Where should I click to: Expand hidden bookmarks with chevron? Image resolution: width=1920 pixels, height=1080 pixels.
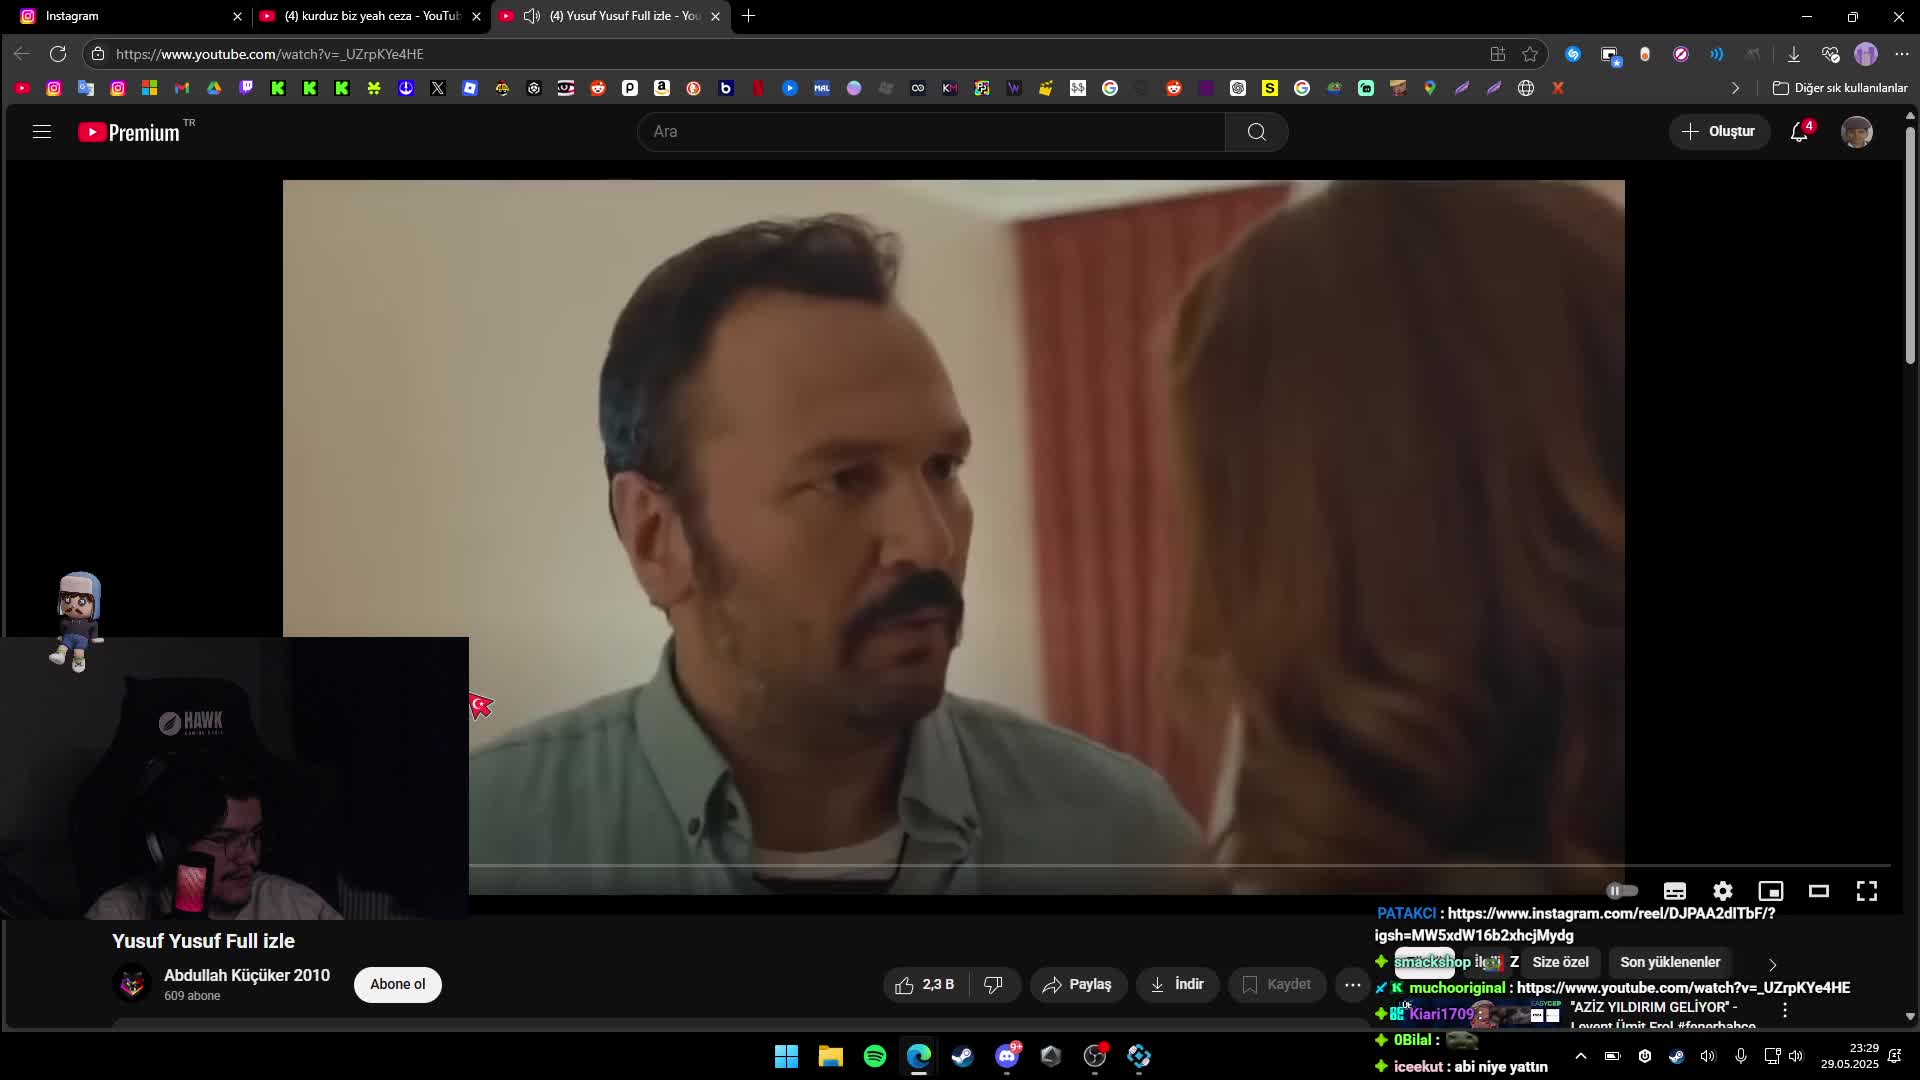[x=1735, y=88]
